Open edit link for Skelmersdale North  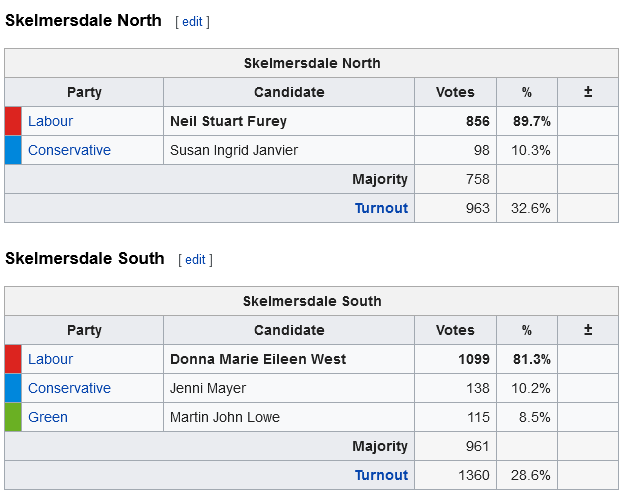click(x=192, y=22)
